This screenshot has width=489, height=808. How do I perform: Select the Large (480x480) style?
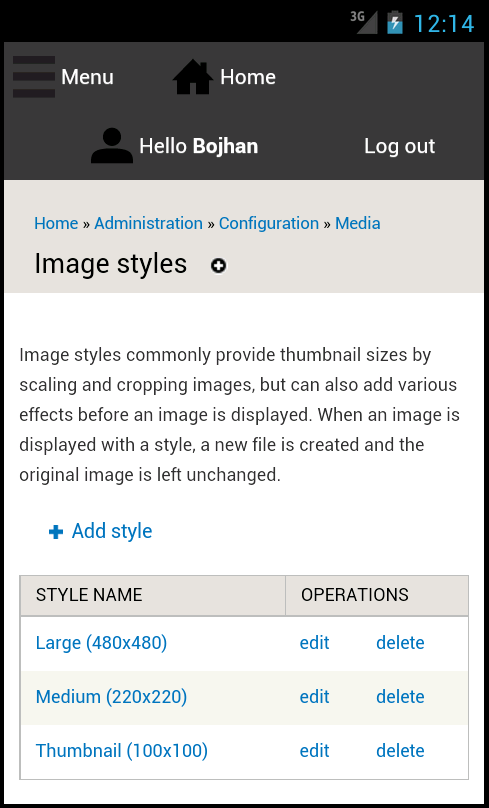pos(102,643)
